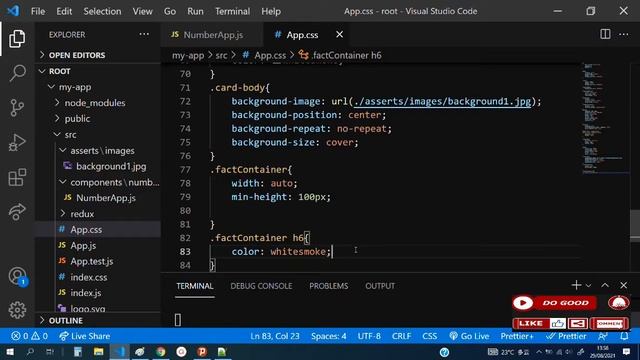This screenshot has width=640, height=360.
Task: Open Run and Debug view
Action: point(17,142)
